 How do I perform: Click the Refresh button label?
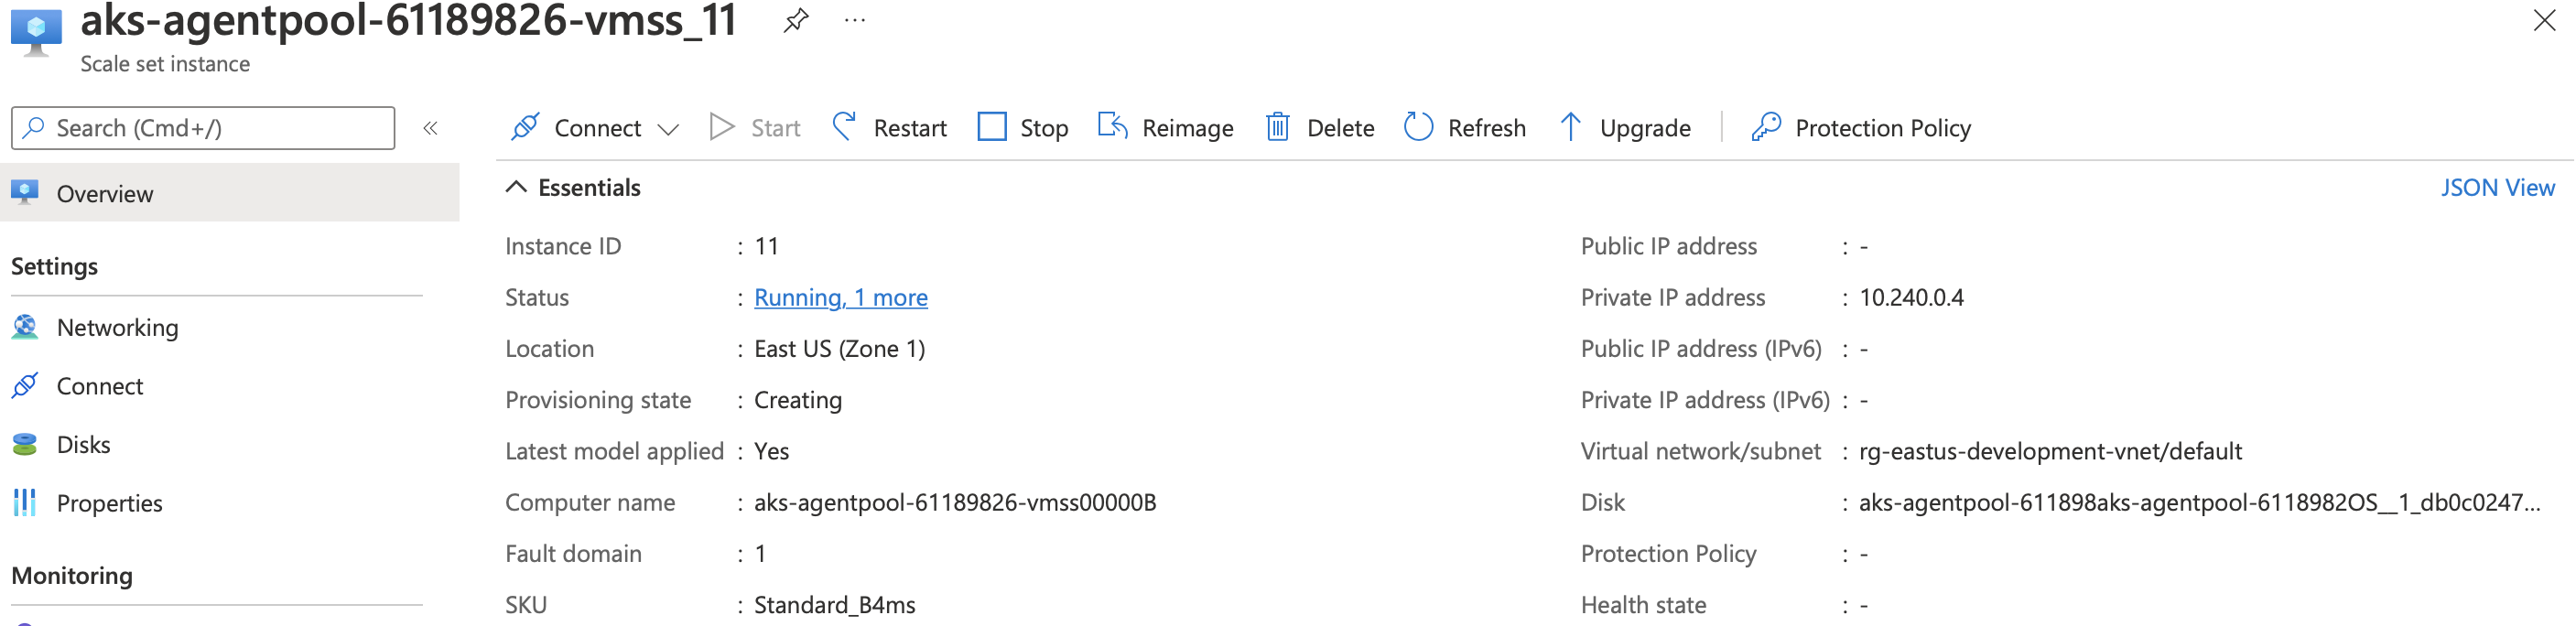(1487, 128)
